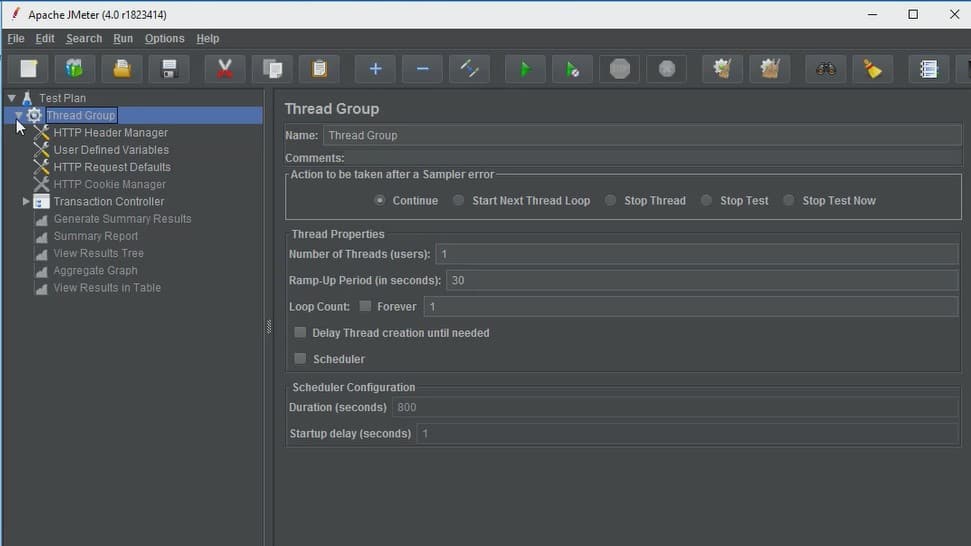Screen dimensions: 971x546
Task: Click the Number of Threads field
Action: (x=697, y=254)
